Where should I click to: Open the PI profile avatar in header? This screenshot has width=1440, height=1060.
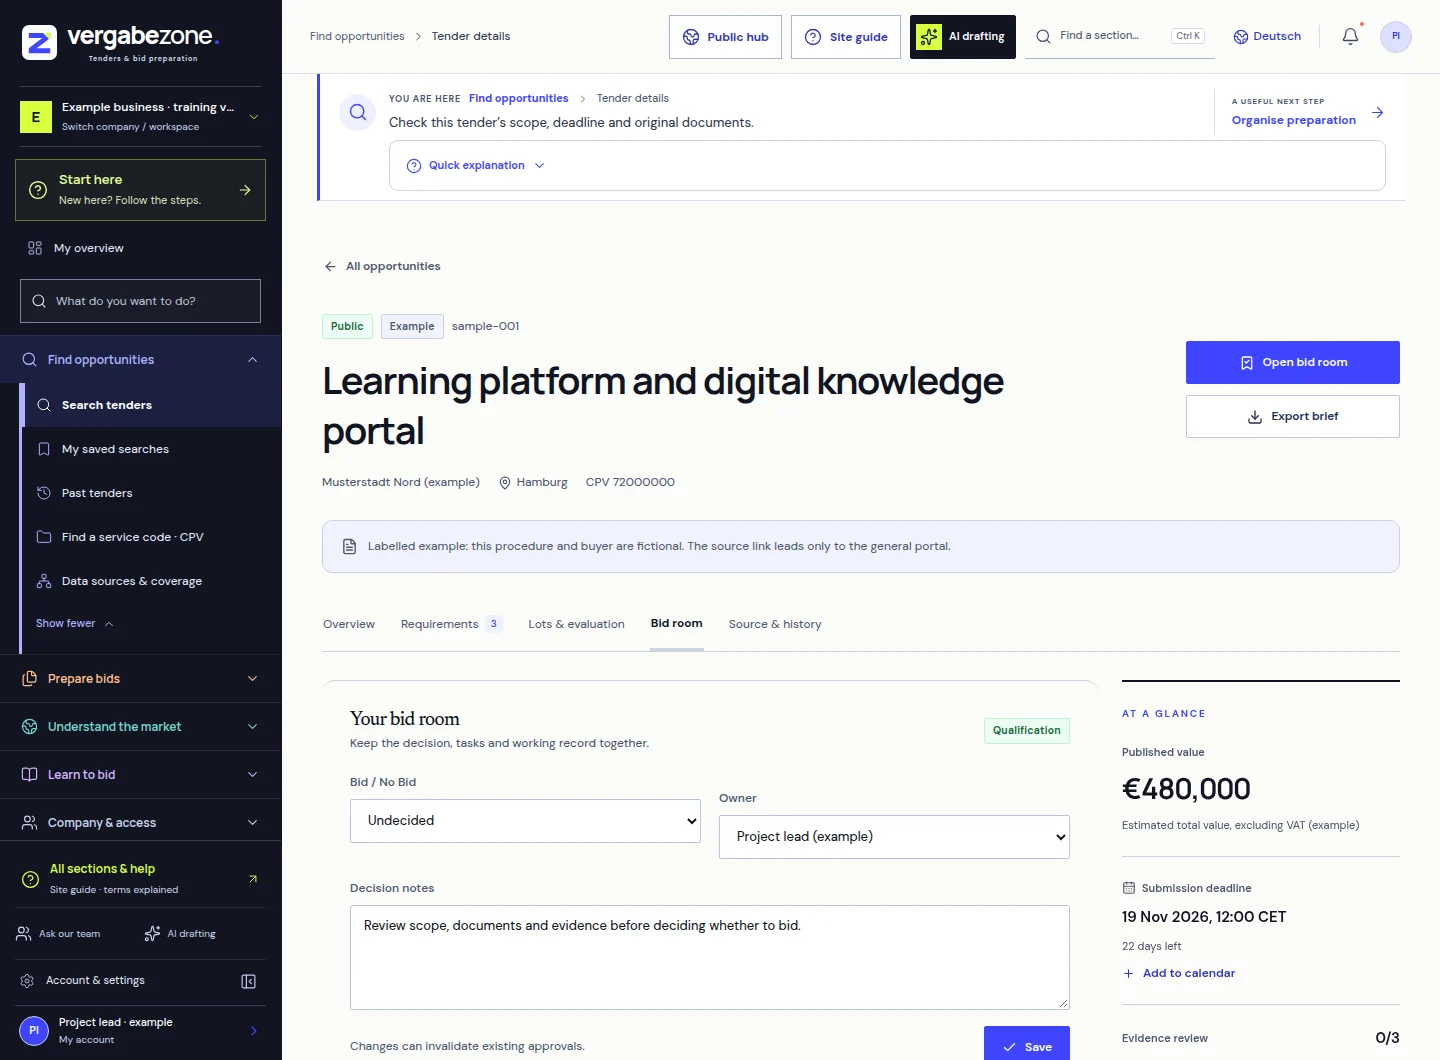coord(1396,36)
